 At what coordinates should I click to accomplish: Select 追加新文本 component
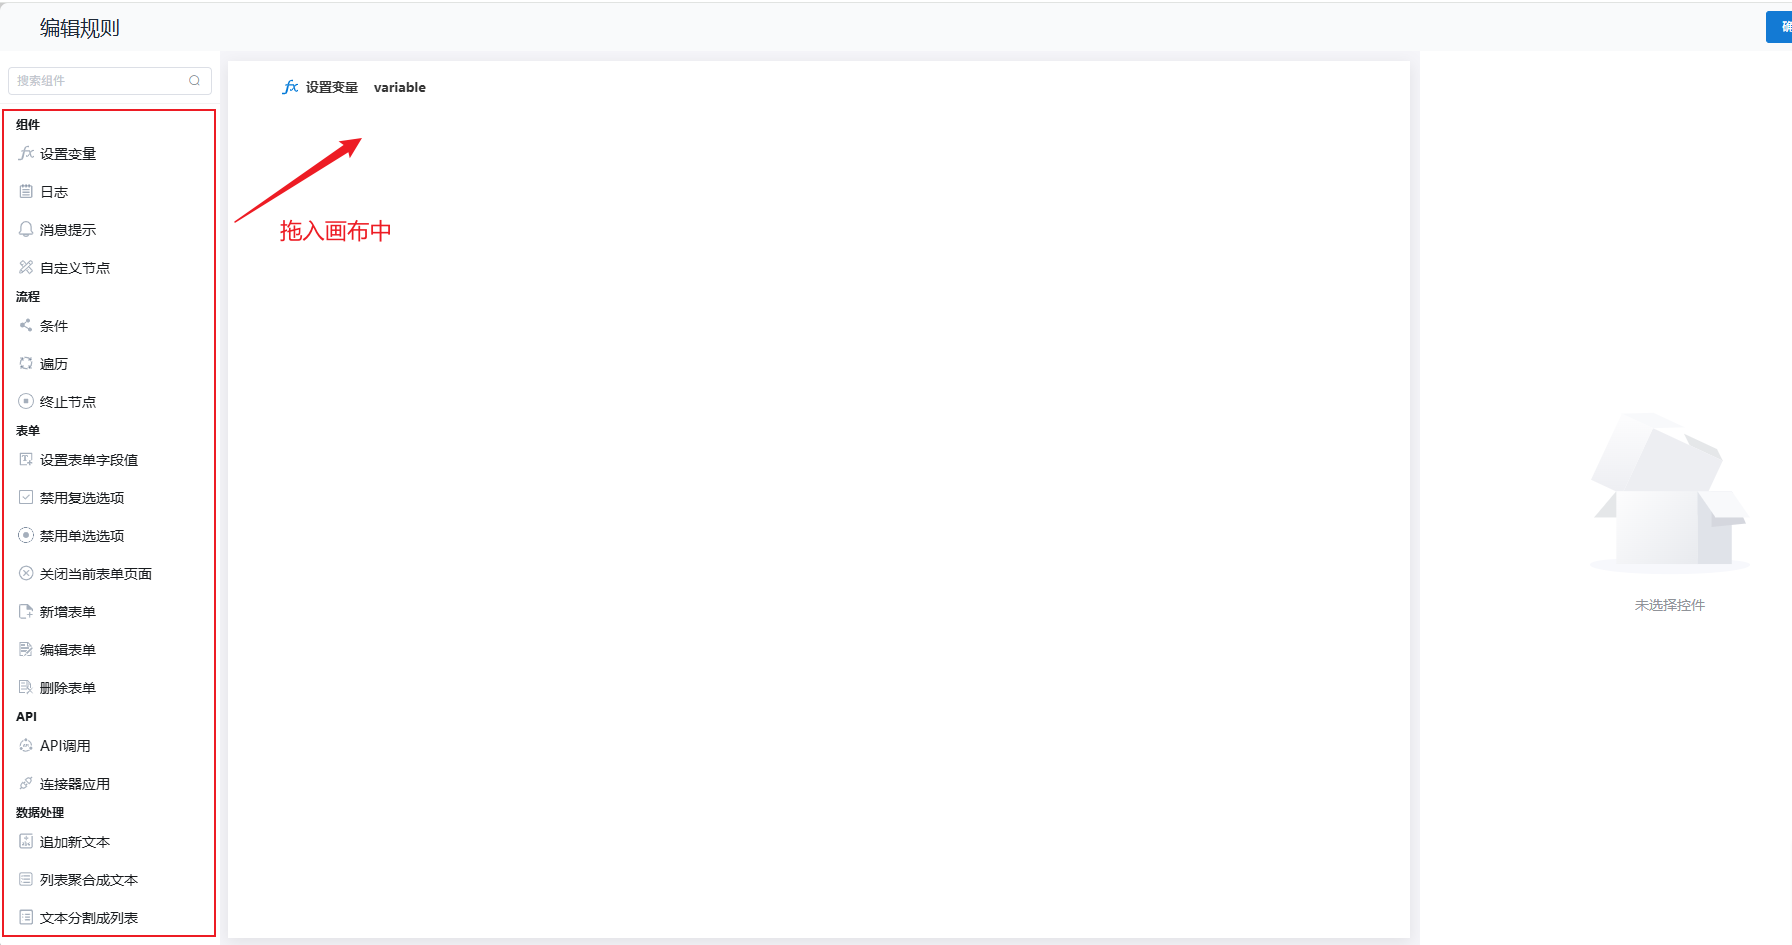coord(74,842)
